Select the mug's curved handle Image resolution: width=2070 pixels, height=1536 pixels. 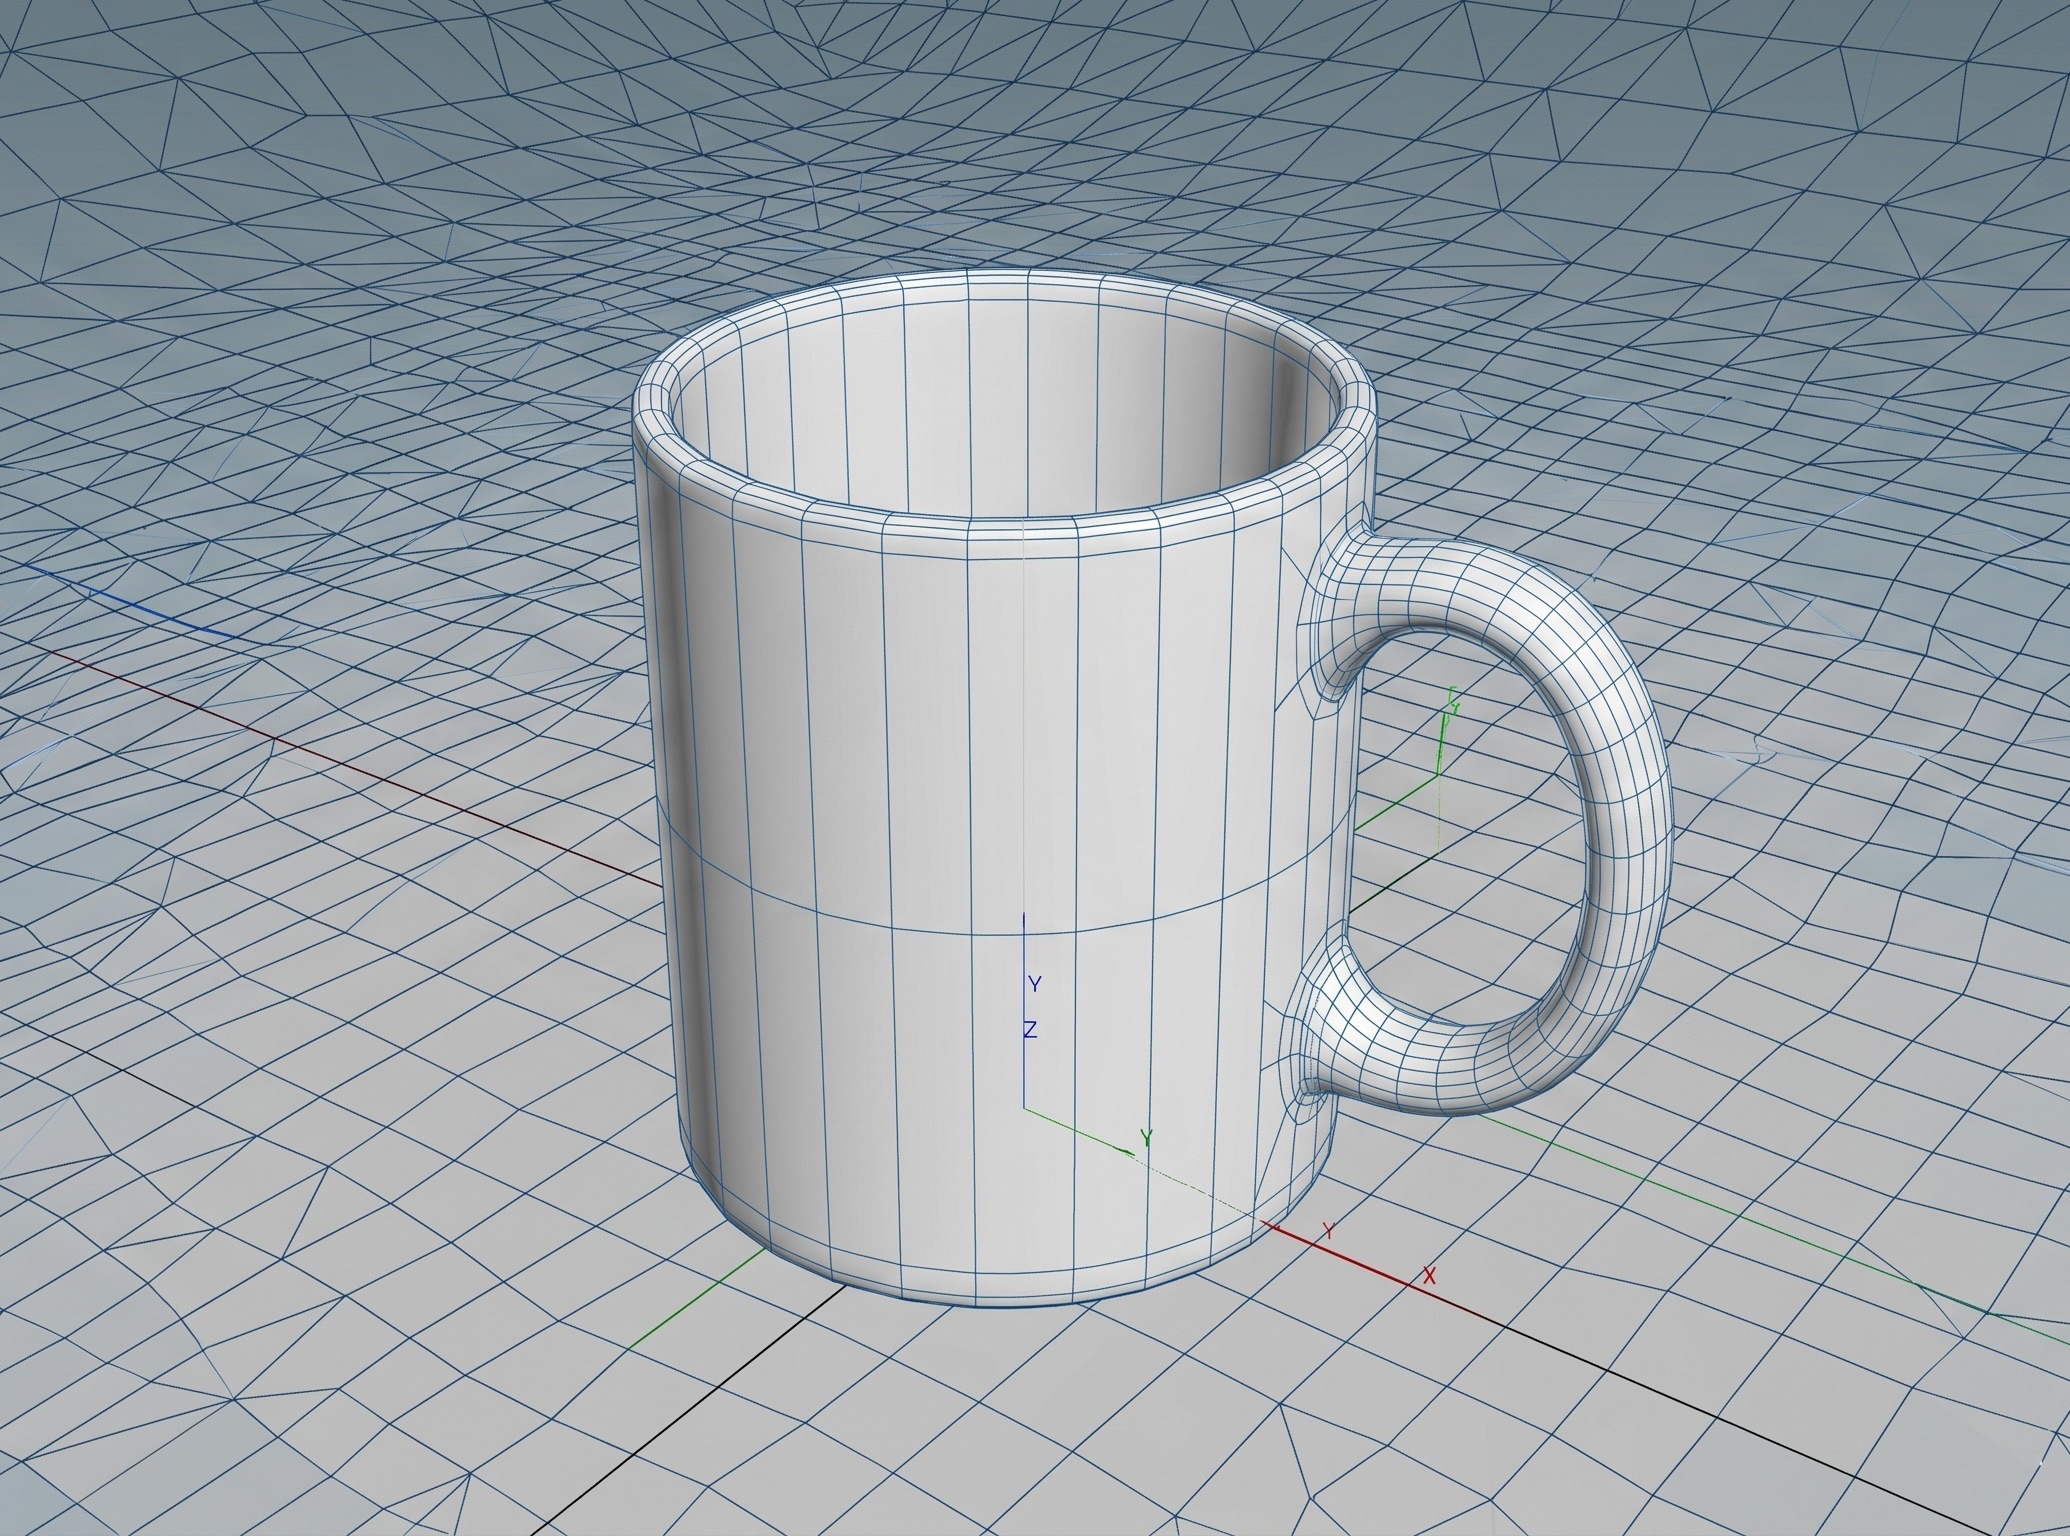coord(1630,830)
